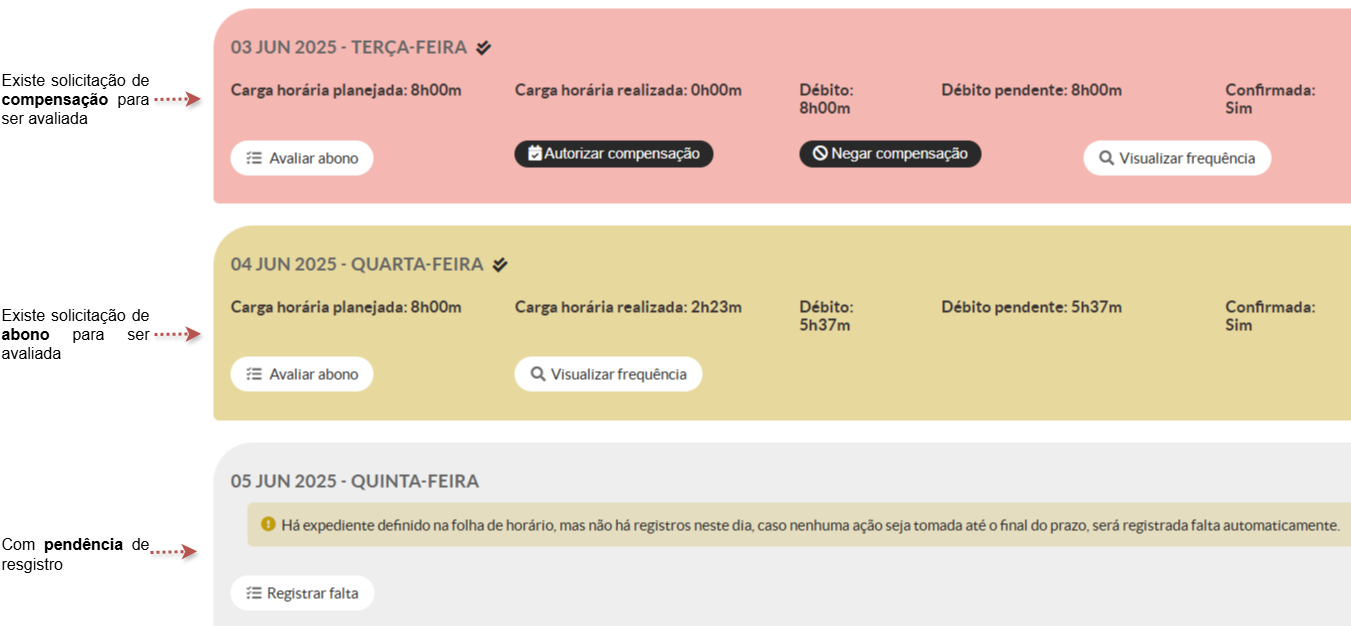Click Confirmada: Sim on the Terça-feira card
Screen dimensions: 1351x626
1269,99
